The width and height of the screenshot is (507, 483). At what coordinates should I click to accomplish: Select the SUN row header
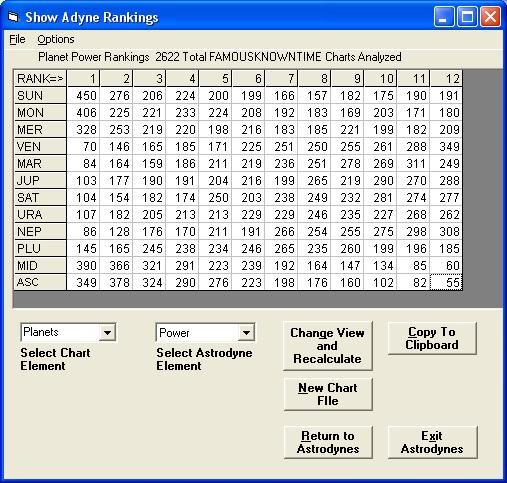click(x=40, y=96)
